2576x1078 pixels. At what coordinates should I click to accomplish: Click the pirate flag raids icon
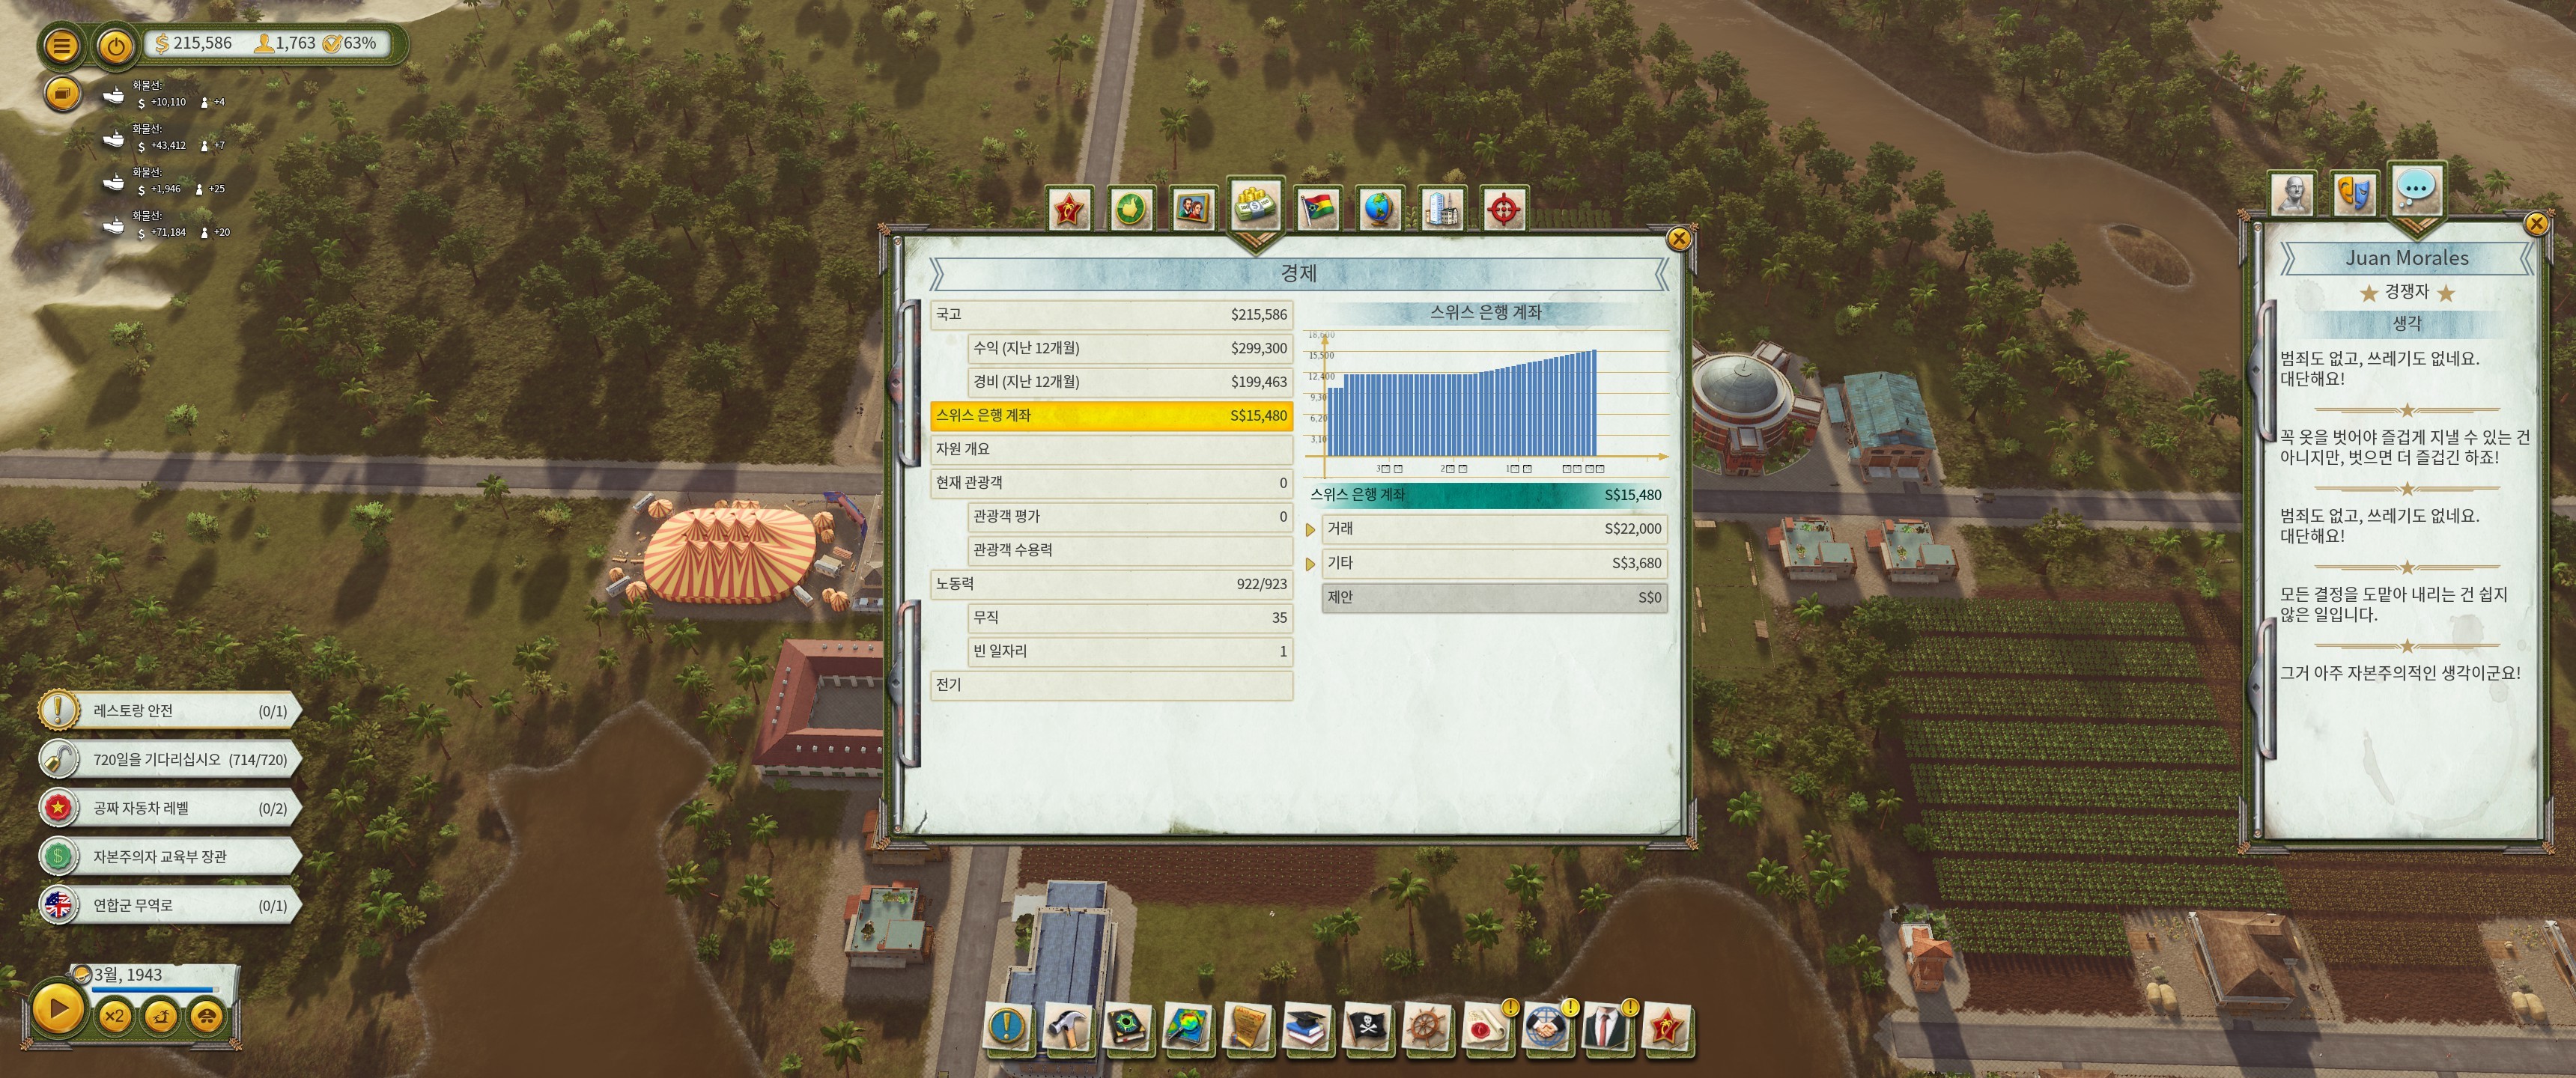point(1365,1028)
